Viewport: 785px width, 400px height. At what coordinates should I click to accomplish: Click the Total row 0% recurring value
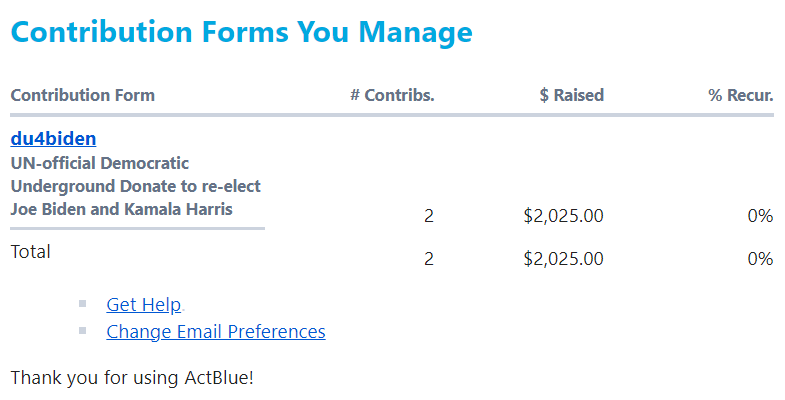point(760,259)
